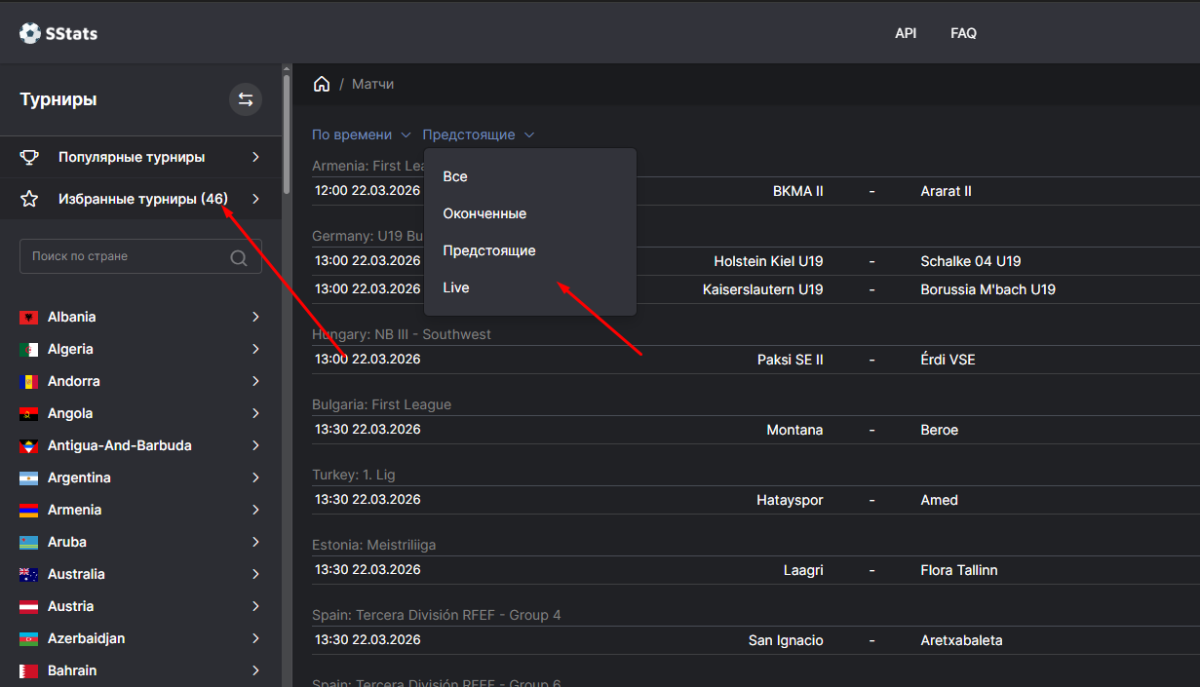Click the "Поиск по стране" search field
Viewport: 1200px width, 687px height.
coord(125,257)
